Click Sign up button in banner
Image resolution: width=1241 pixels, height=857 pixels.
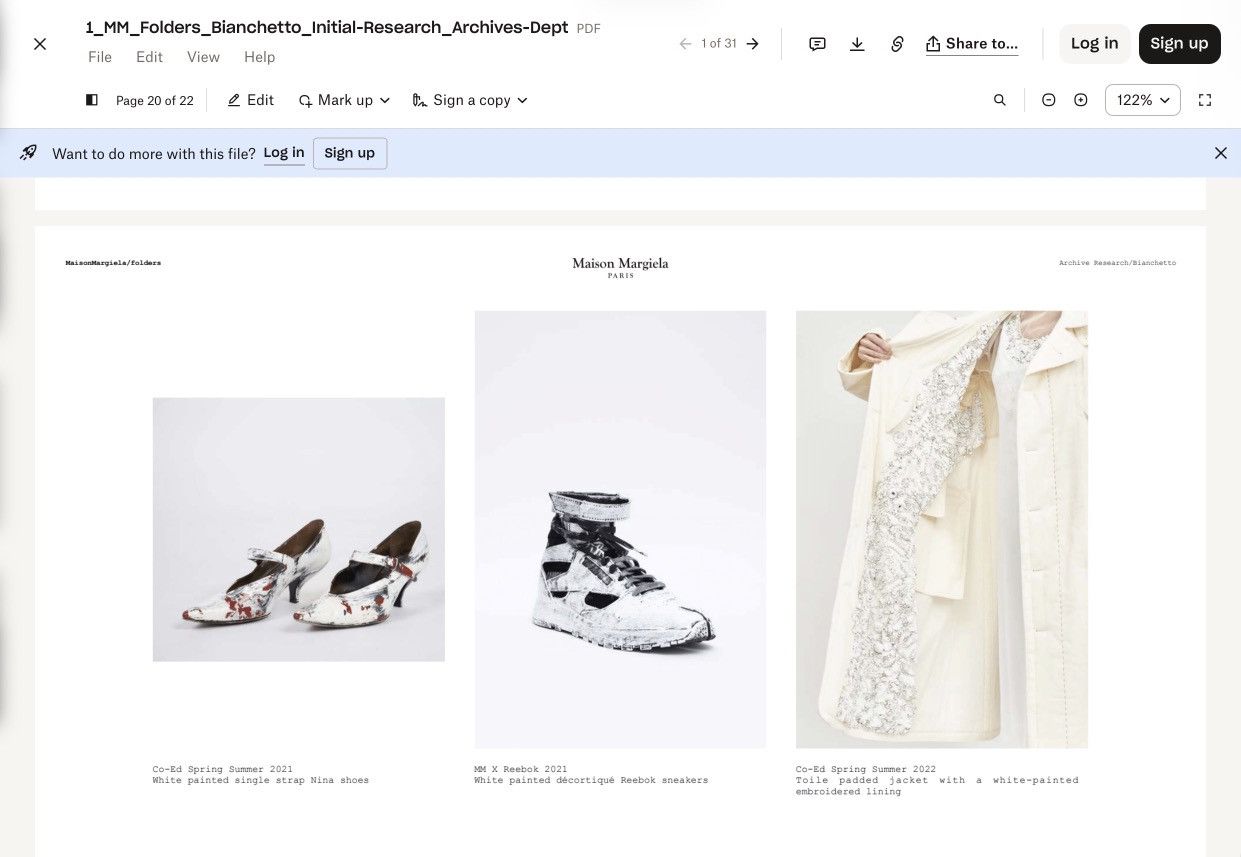click(350, 153)
